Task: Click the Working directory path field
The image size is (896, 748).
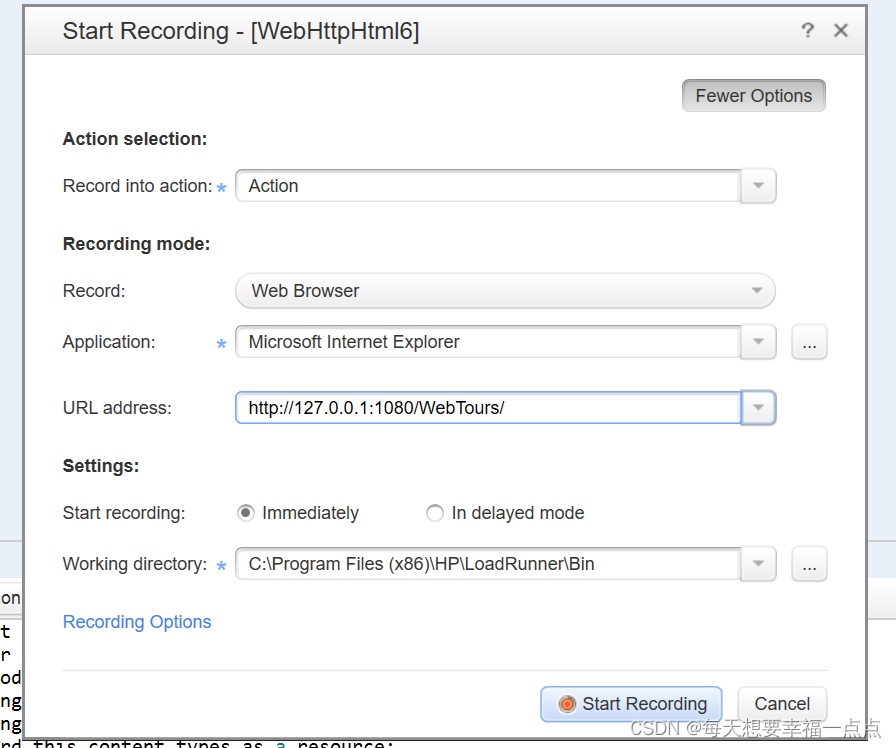Action: [488, 564]
